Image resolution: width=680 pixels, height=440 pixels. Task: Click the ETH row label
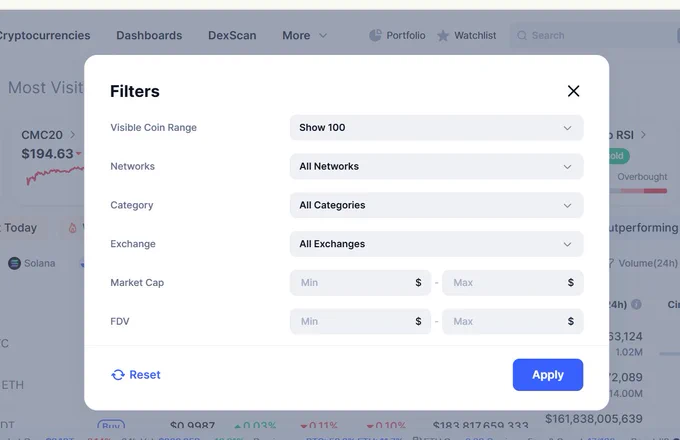click(x=12, y=385)
